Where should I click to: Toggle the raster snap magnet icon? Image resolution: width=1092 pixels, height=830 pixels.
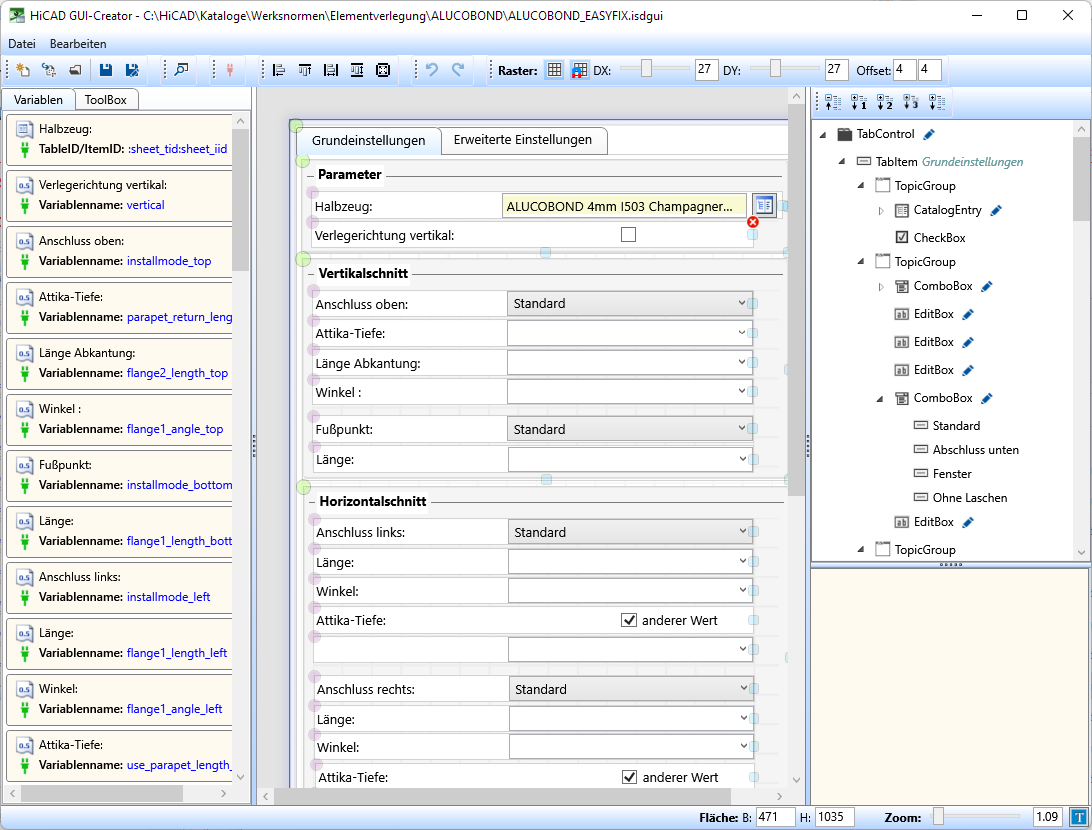click(x=579, y=70)
